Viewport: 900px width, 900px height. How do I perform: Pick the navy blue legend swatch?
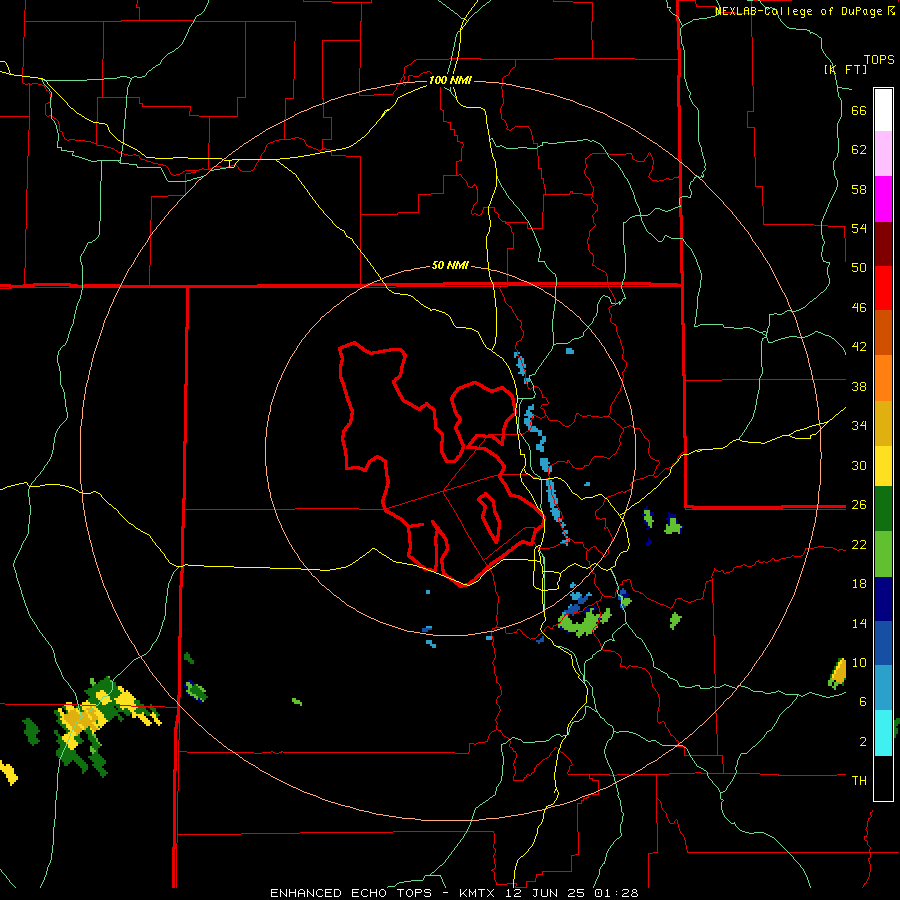(x=883, y=599)
